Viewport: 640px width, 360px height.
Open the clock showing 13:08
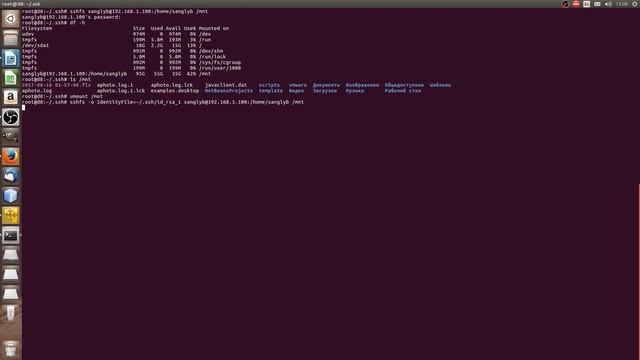coord(622,4)
